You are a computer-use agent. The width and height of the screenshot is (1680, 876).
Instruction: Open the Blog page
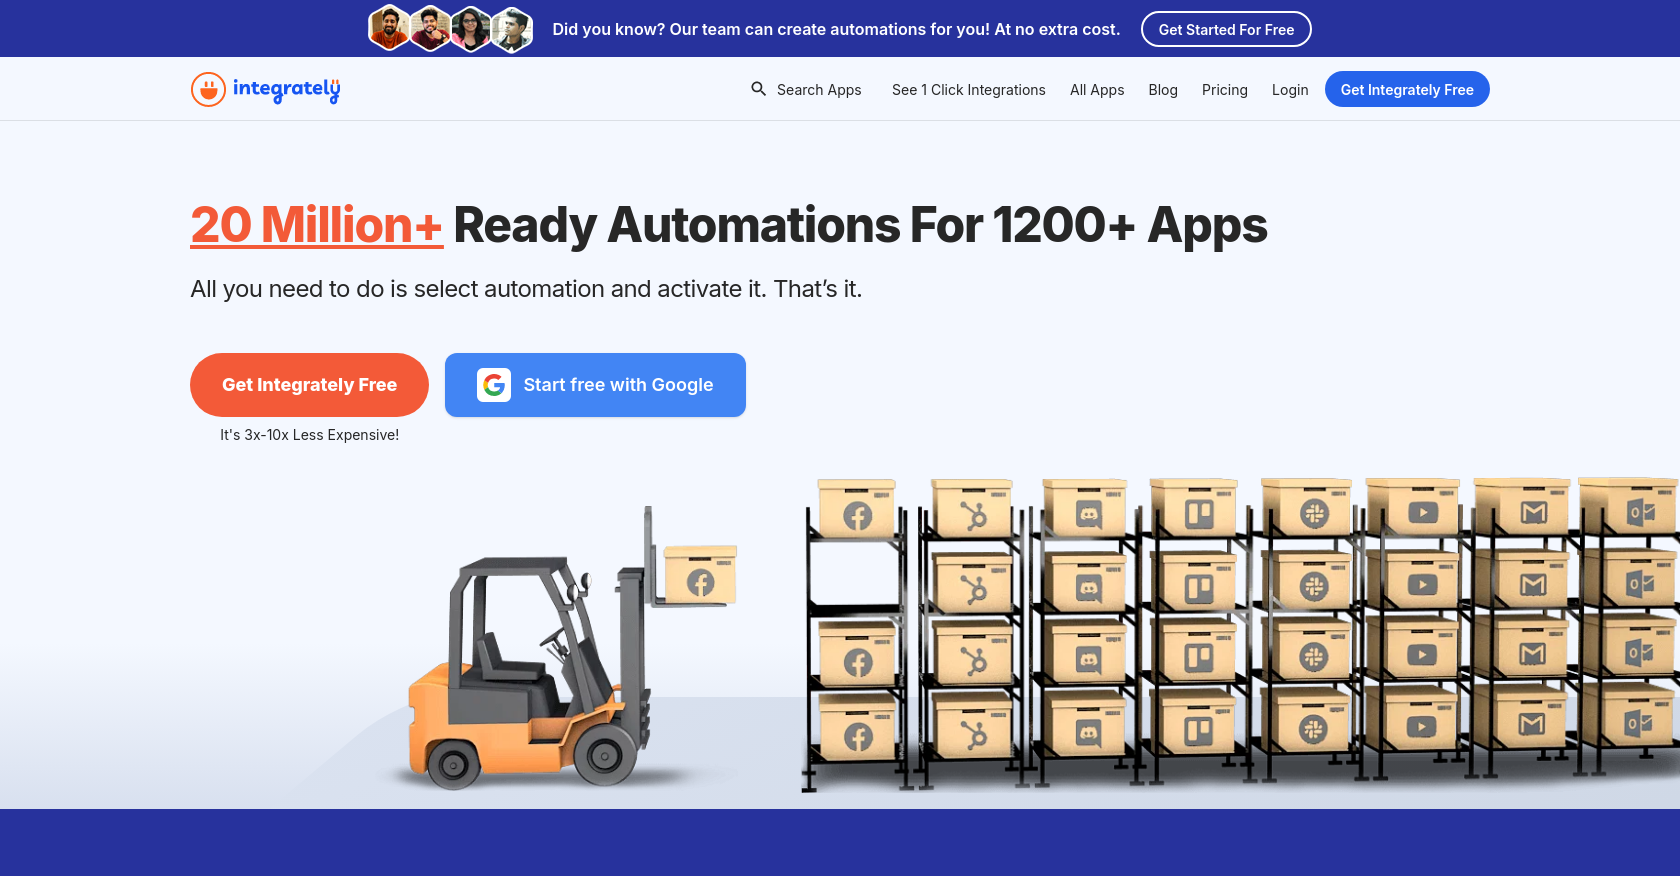[x=1163, y=90]
